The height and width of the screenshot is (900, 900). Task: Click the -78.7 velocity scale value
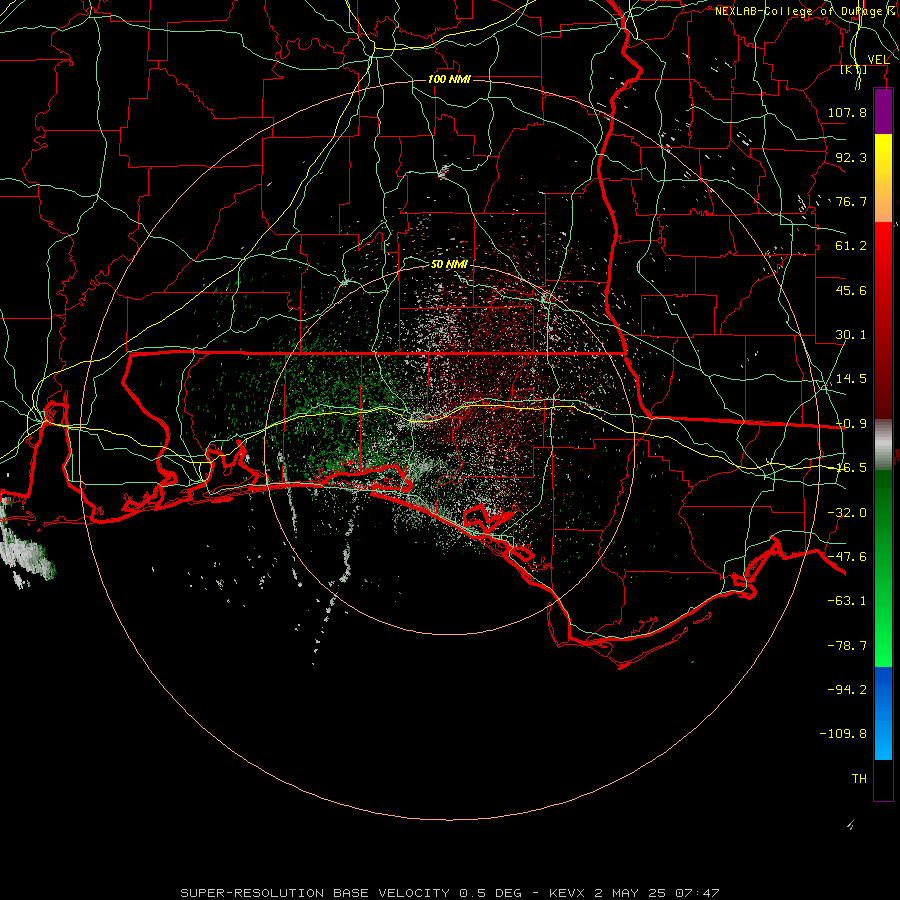point(847,646)
